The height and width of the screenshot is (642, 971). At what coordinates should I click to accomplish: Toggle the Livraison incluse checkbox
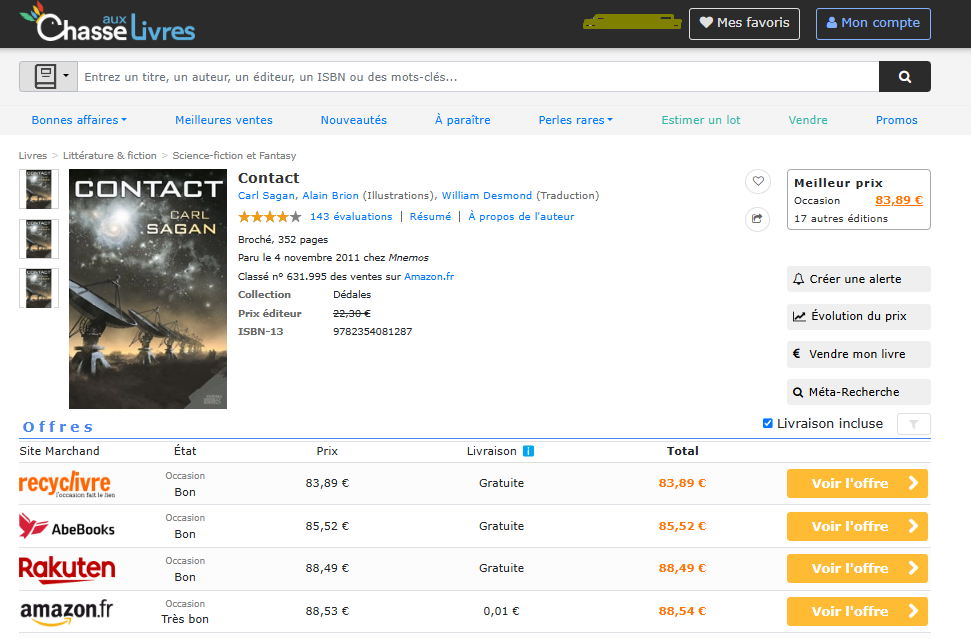click(768, 423)
